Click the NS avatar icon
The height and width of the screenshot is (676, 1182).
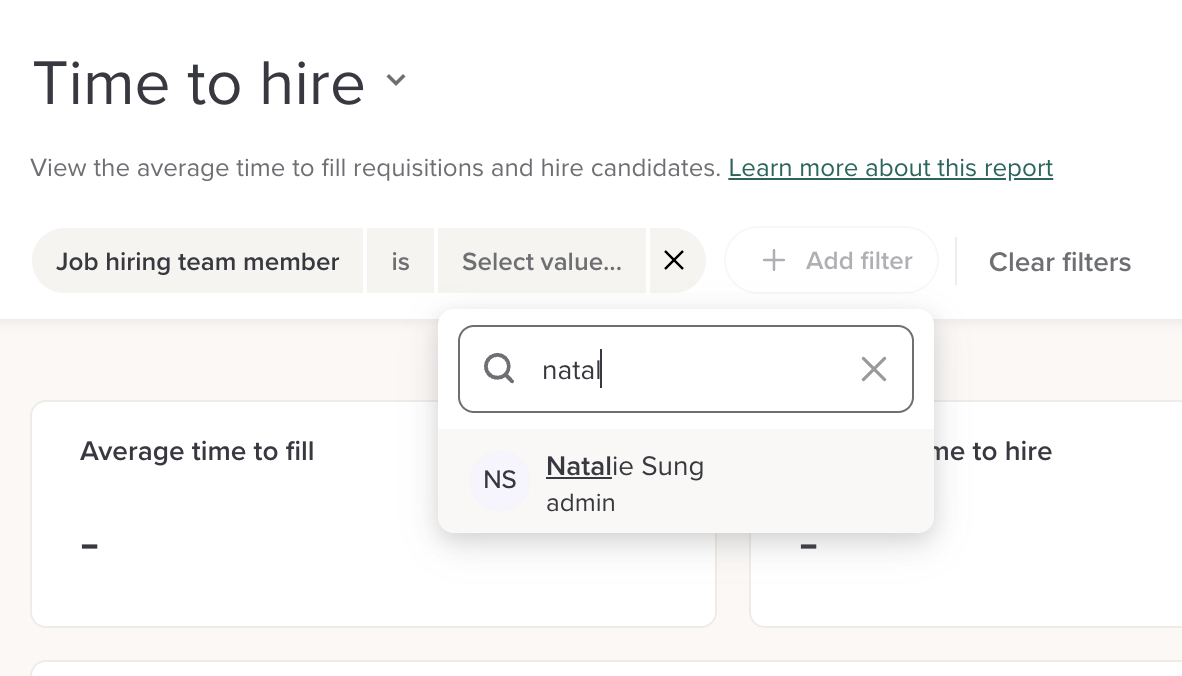500,480
